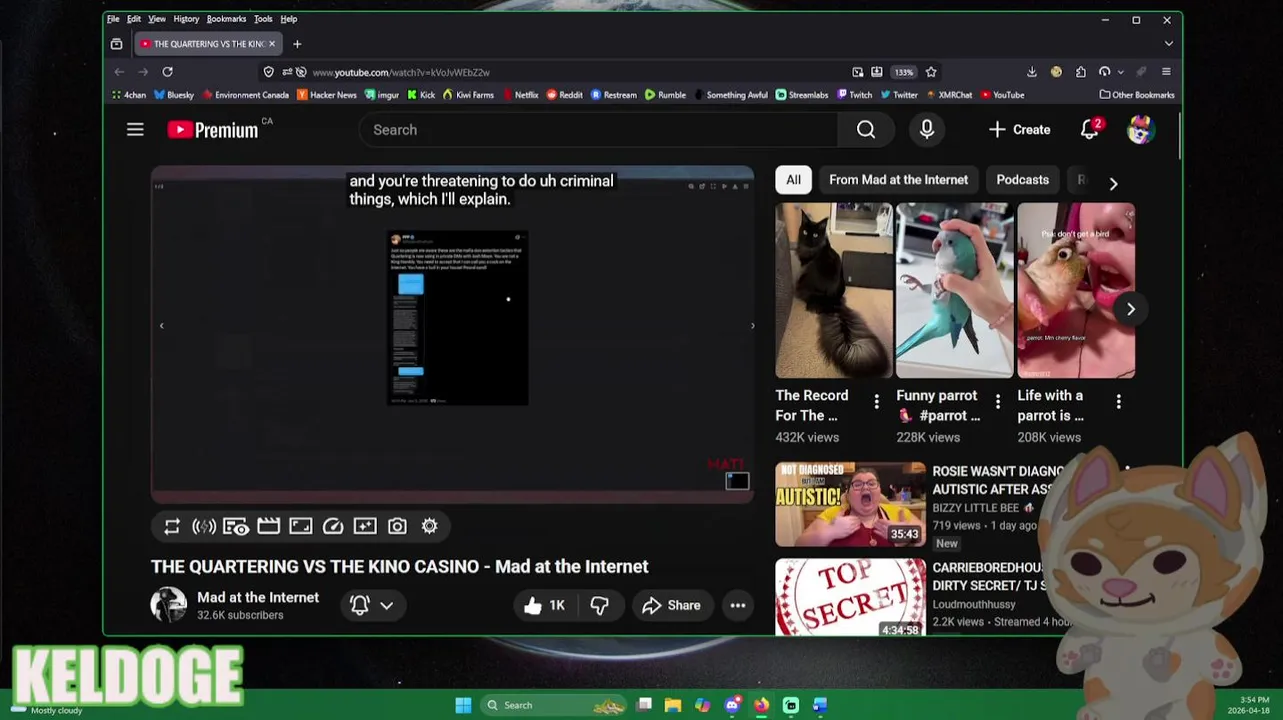Open YouTube guide hamburger menu

pos(135,130)
